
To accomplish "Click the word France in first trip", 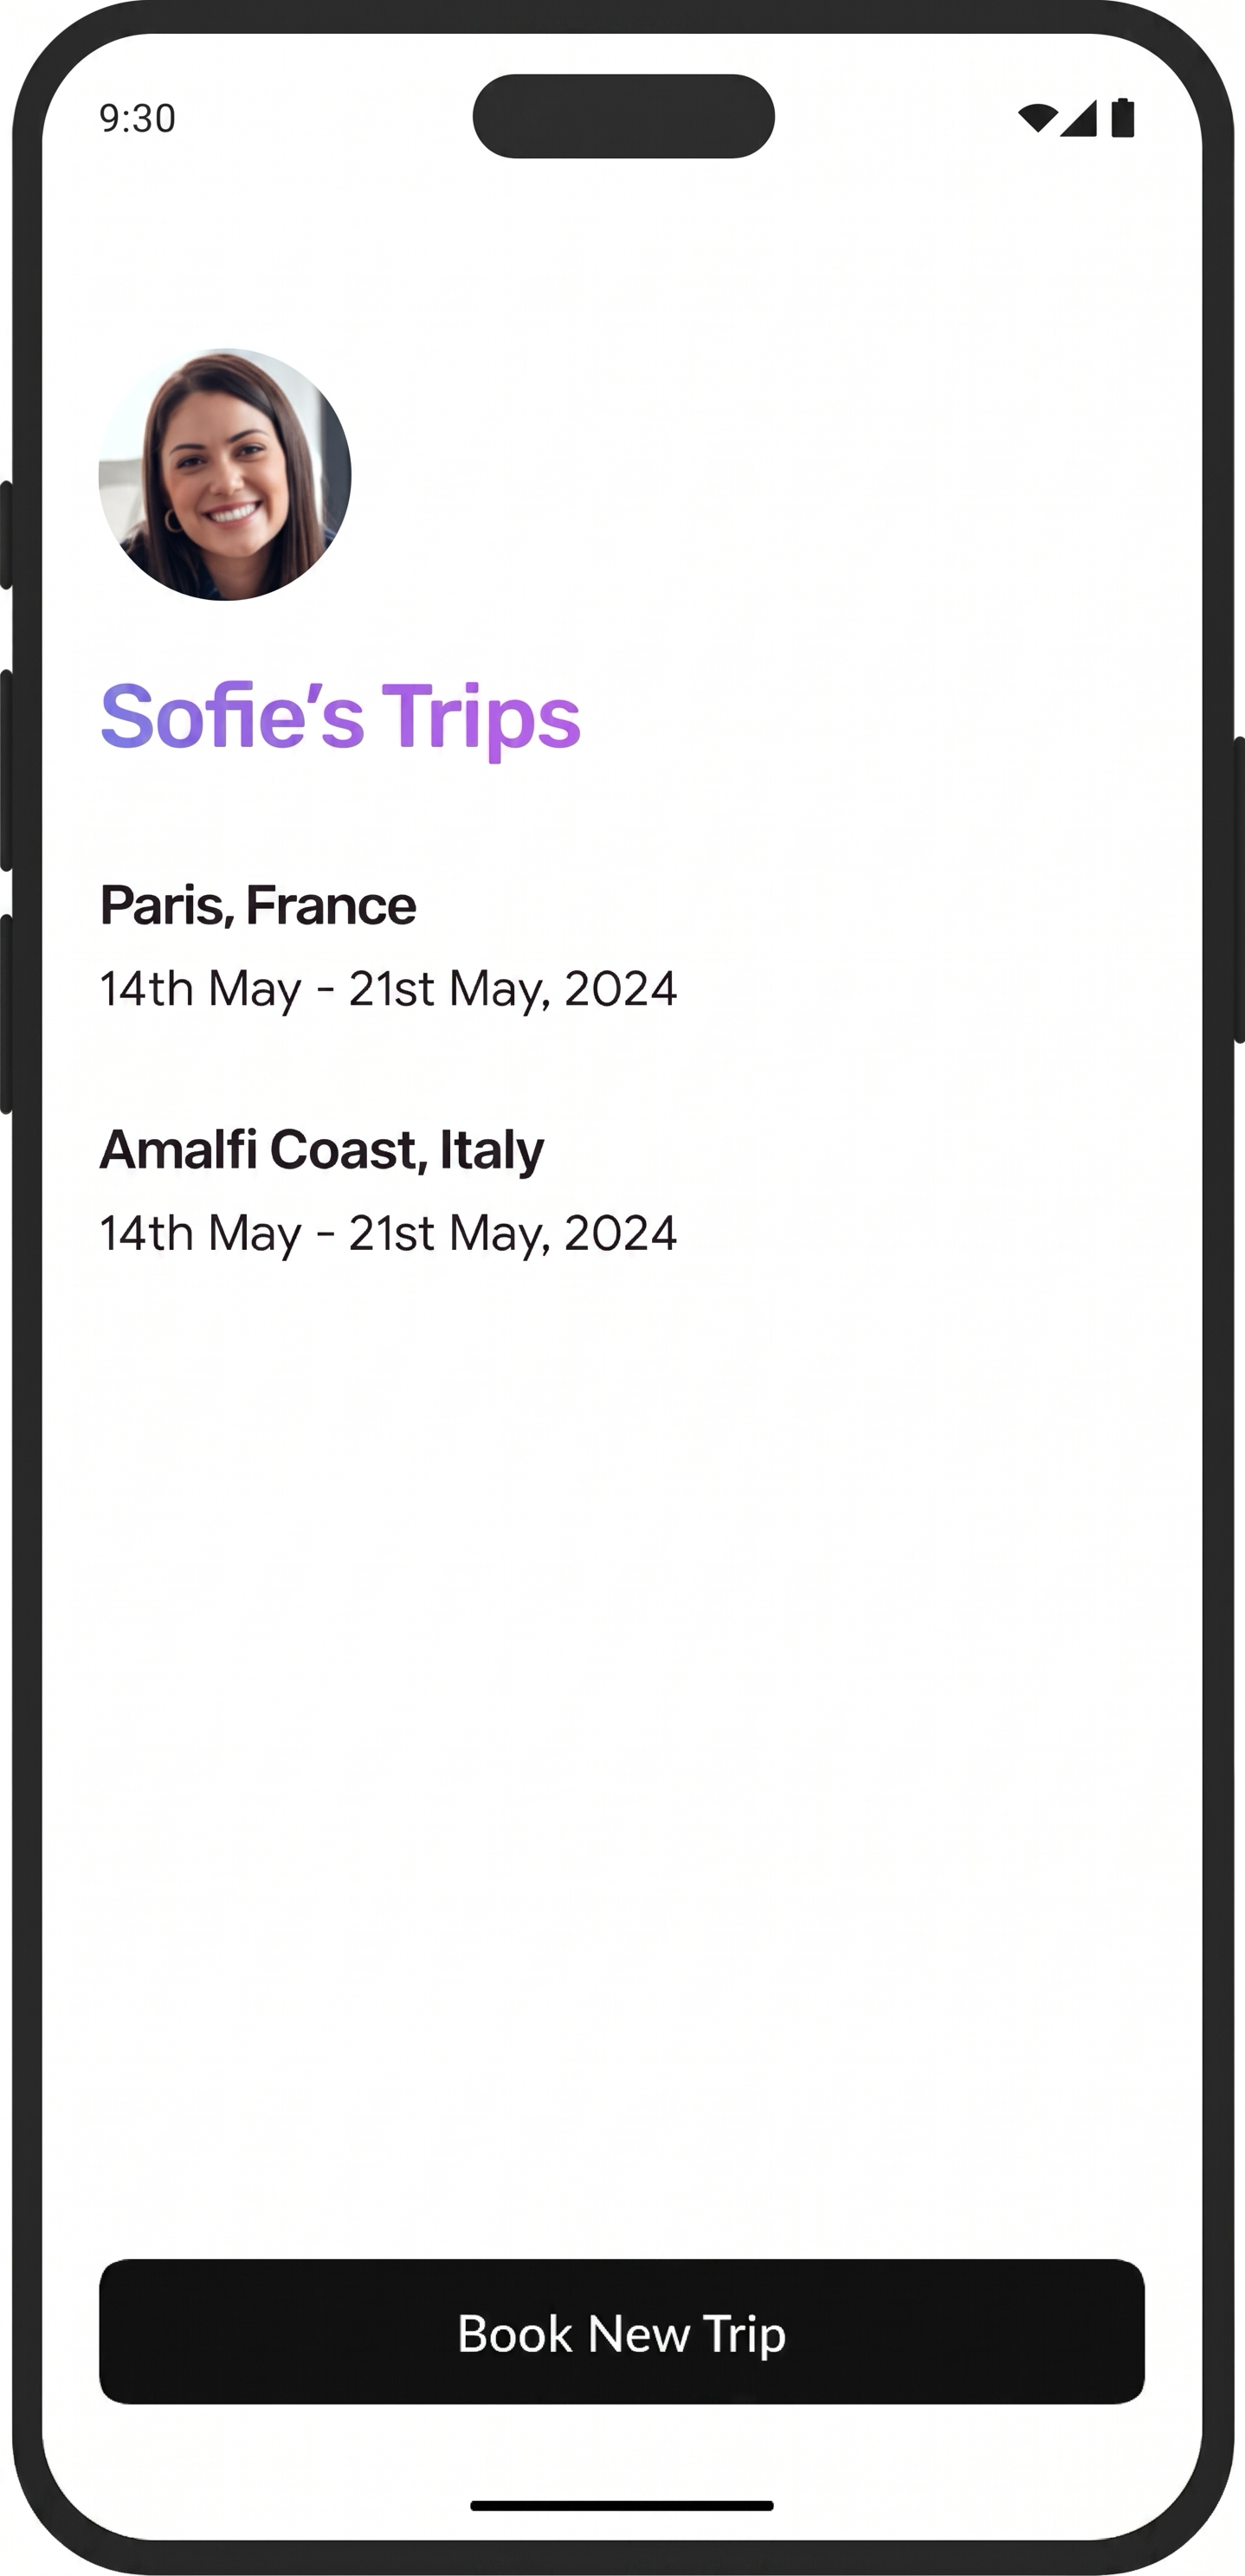I will point(331,906).
